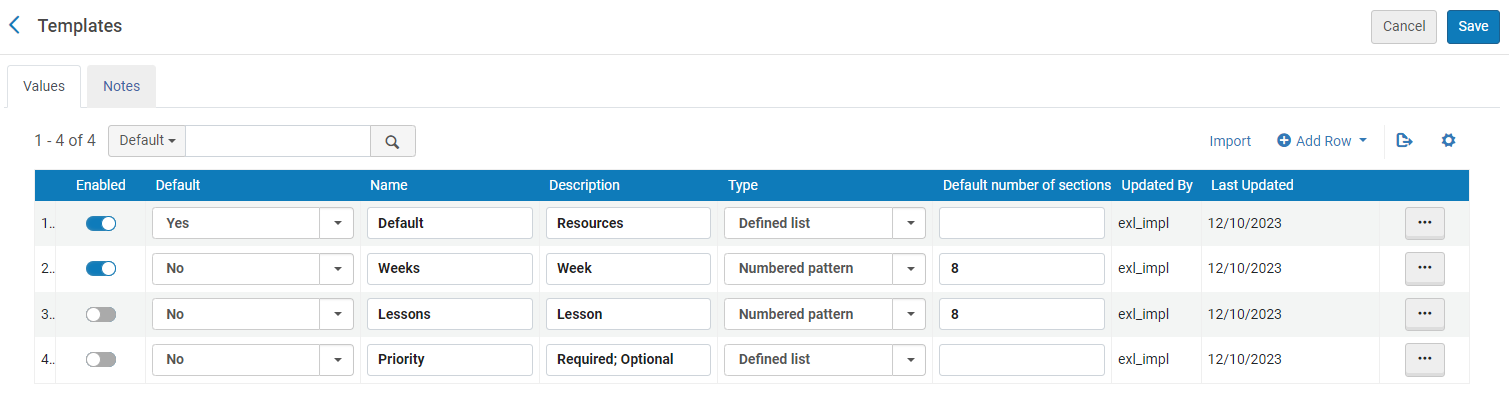Click exl_impl in the Priority row
Viewport: 1509px width, 395px height.
pyautogui.click(x=1143, y=359)
